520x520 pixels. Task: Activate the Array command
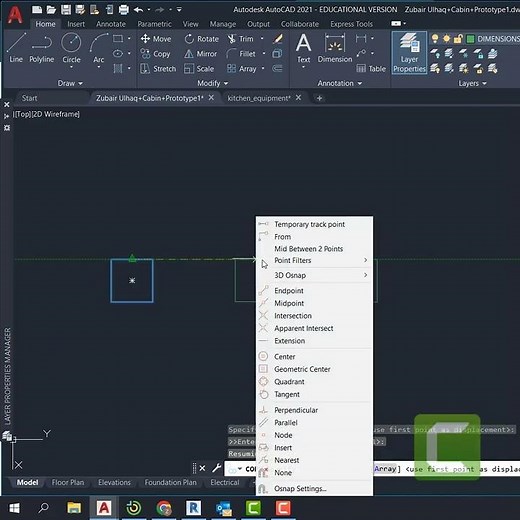[242, 69]
